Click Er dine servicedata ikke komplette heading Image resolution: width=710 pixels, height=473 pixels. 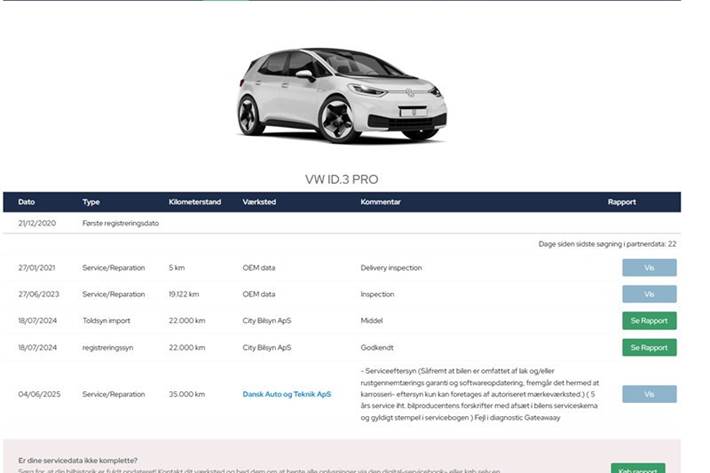click(x=77, y=460)
